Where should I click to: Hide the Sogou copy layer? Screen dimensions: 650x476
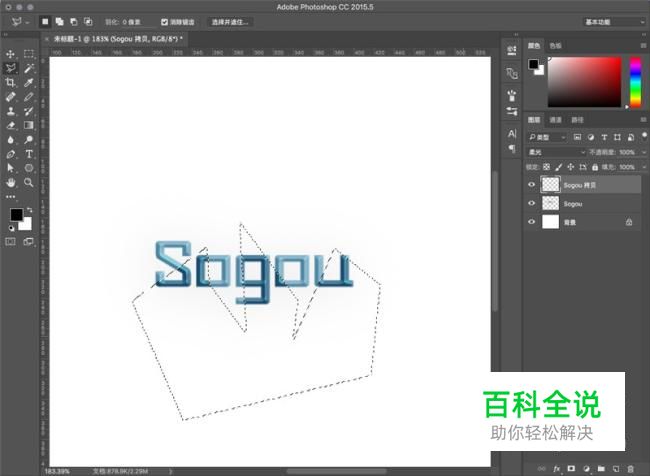click(x=531, y=185)
